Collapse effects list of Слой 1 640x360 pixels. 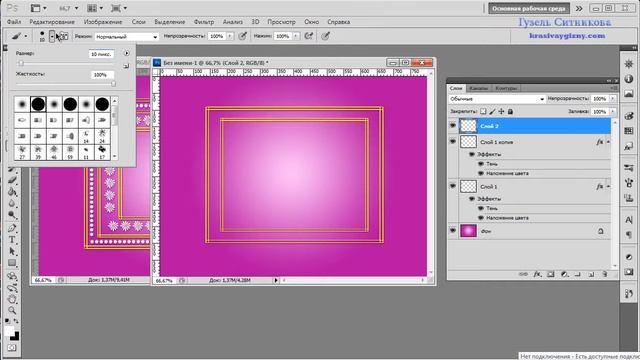(608, 187)
